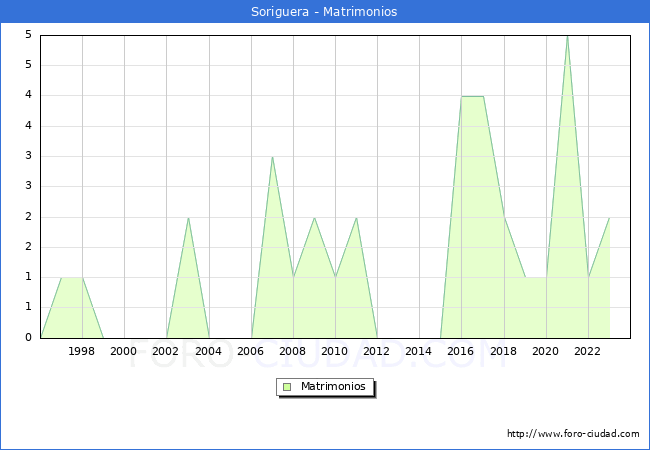Click the 2022 x-axis label
This screenshot has width=650, height=450.
pyautogui.click(x=587, y=351)
